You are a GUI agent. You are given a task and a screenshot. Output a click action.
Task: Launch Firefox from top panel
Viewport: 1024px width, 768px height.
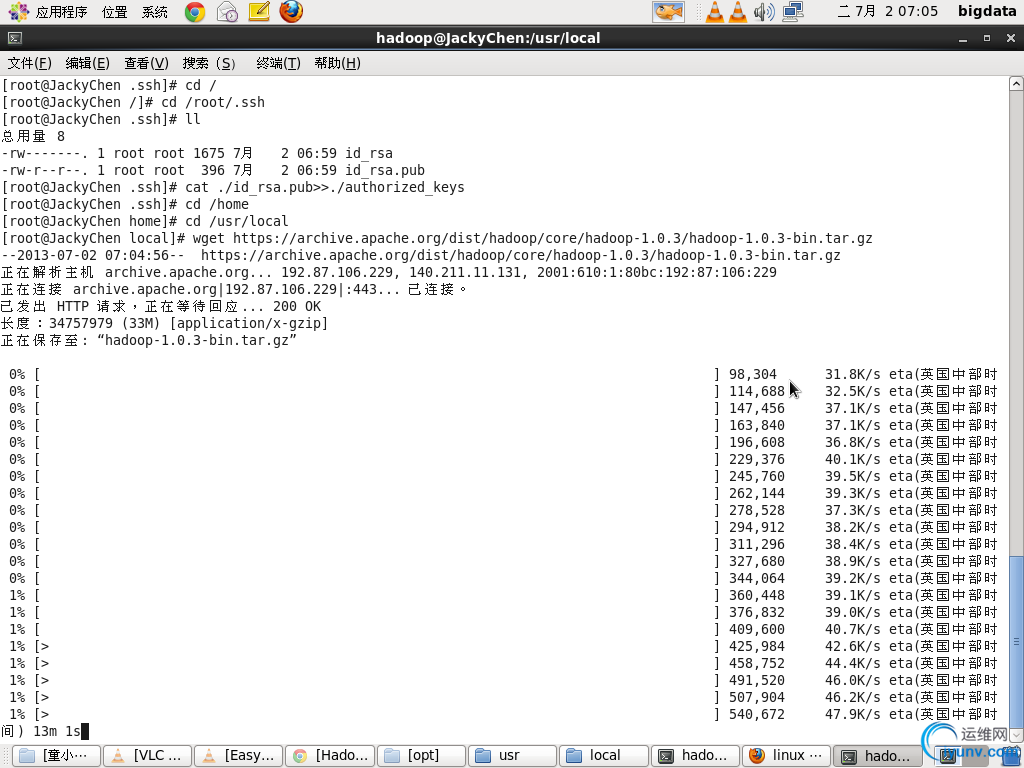click(x=291, y=11)
